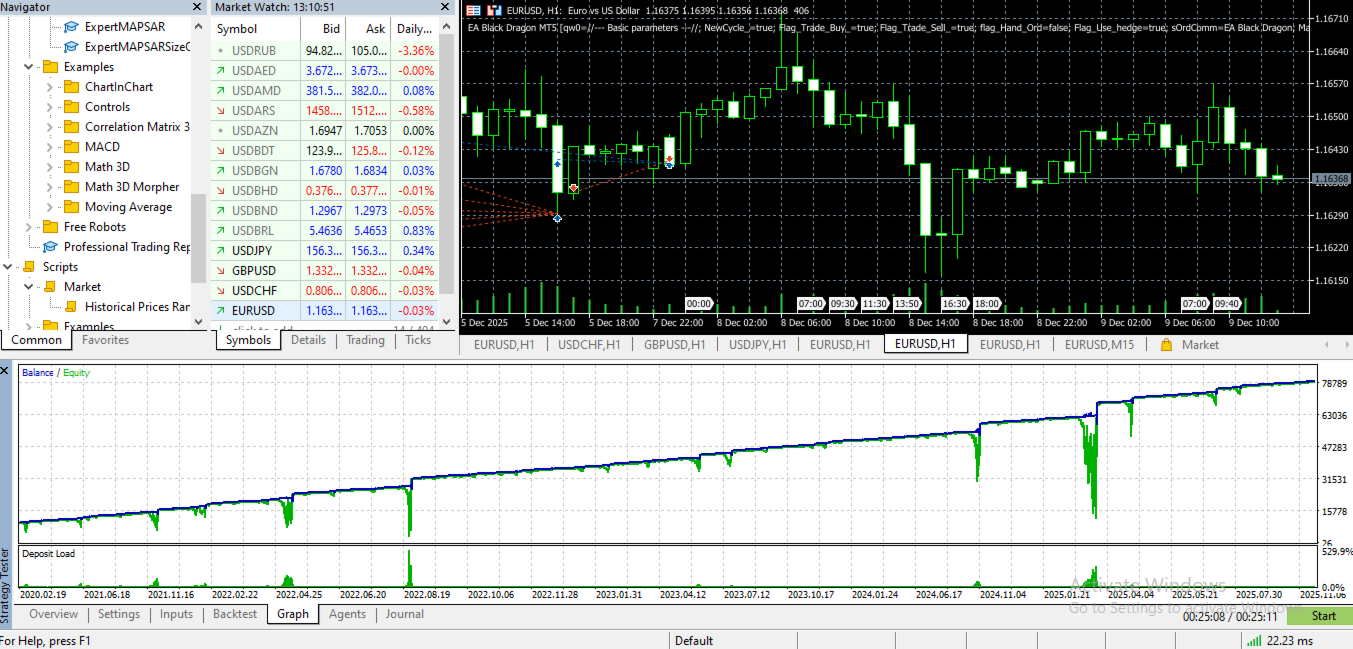This screenshot has width=1353, height=649.
Task: Click the chart-type icon beside EURUSD title
Action: click(494, 10)
